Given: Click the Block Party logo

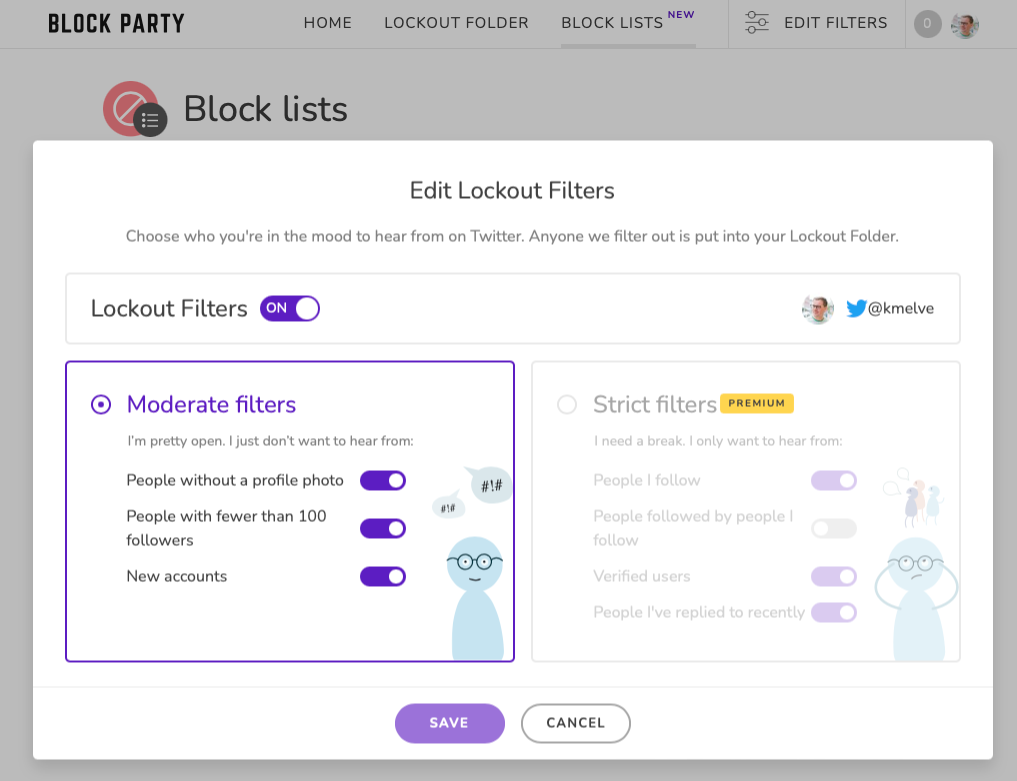Looking at the screenshot, I should click(x=115, y=23).
